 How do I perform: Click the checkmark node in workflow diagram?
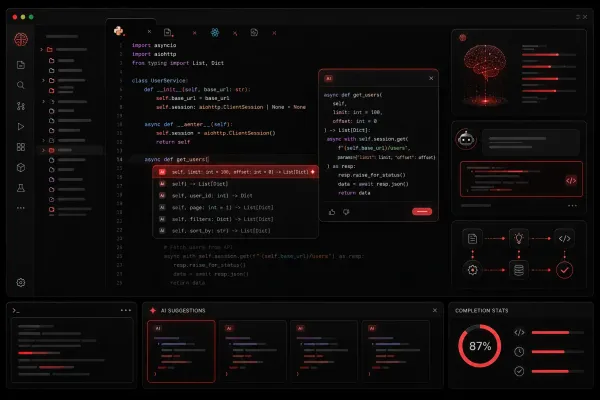click(564, 270)
